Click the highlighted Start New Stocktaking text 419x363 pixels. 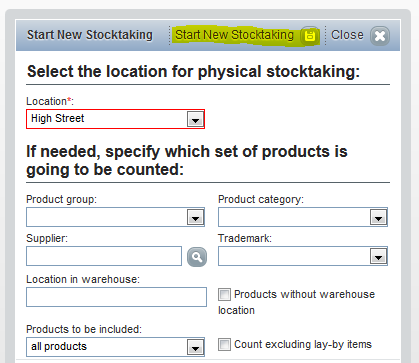235,35
